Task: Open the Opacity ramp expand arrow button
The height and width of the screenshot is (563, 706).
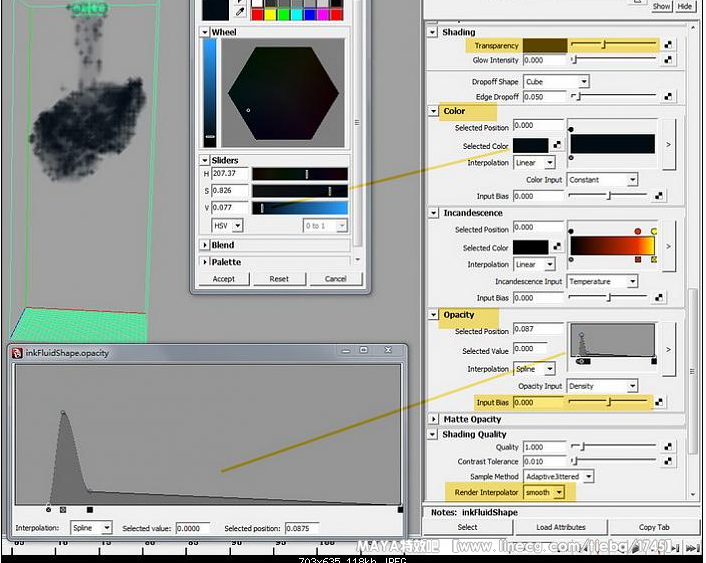Action: coord(668,349)
